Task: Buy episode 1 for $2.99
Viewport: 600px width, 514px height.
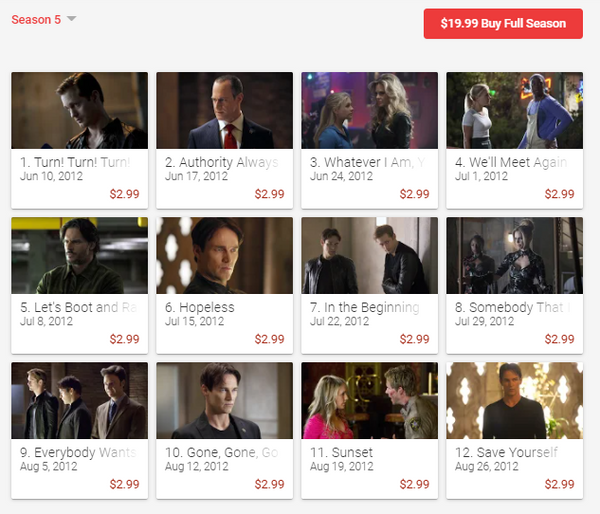Action: click(x=124, y=194)
